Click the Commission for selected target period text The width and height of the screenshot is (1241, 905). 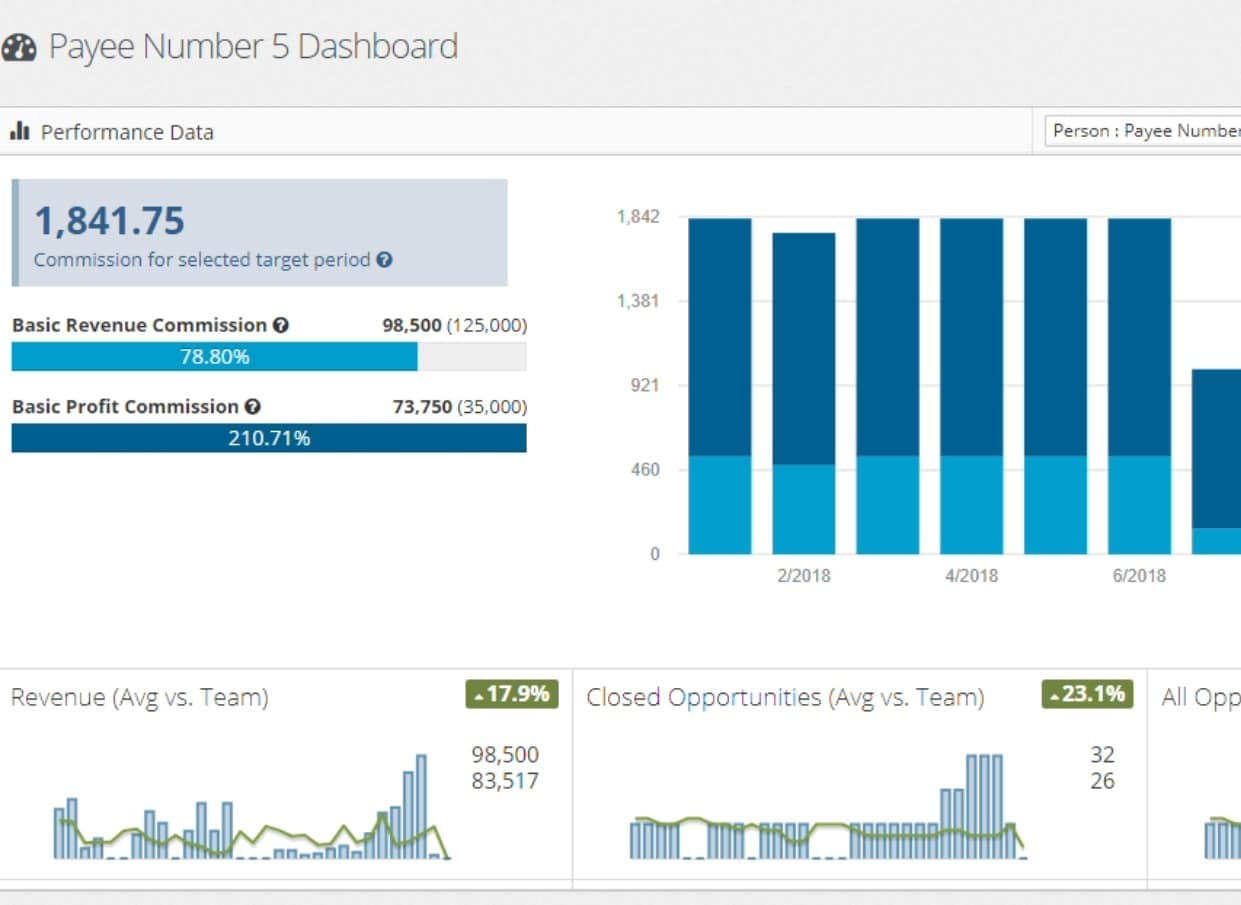coord(202,260)
